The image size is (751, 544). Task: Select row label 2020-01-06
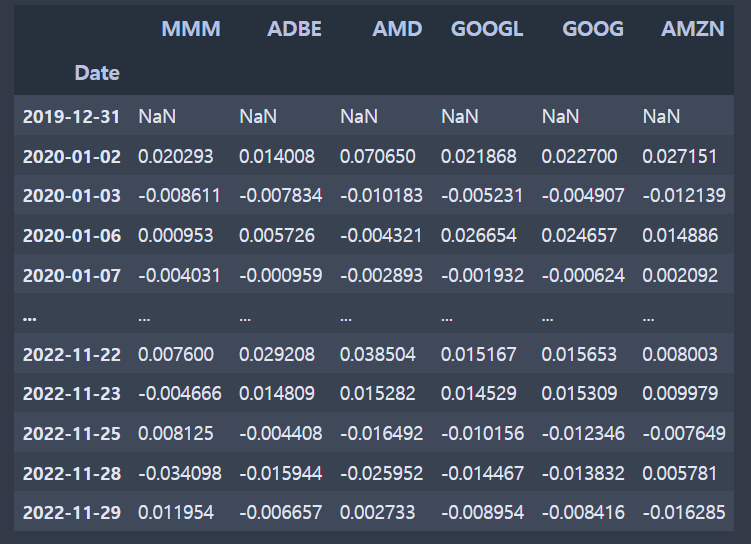tap(72, 236)
